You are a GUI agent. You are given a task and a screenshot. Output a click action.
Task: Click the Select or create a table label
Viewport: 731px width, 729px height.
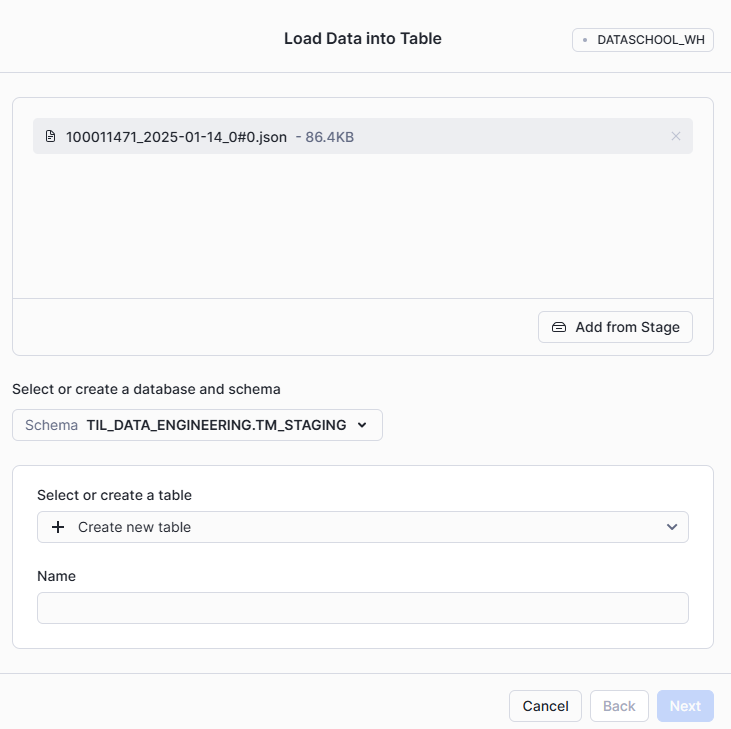(114, 495)
